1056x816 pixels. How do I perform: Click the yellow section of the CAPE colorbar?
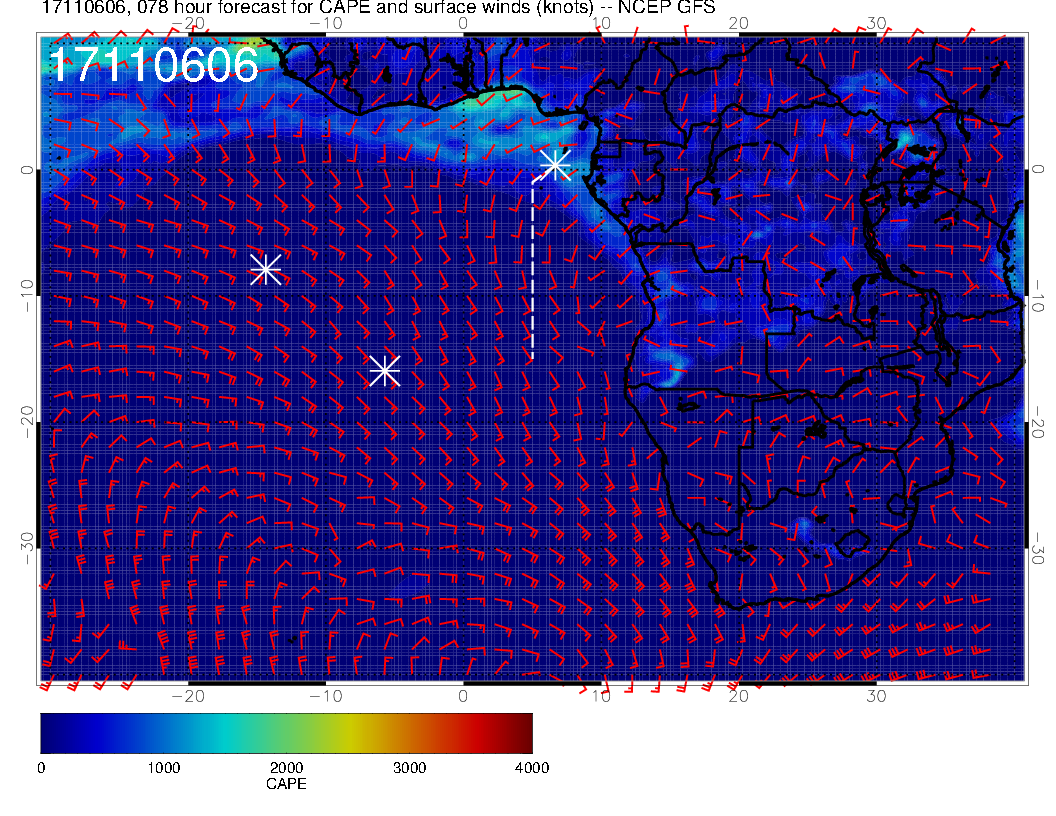click(354, 733)
